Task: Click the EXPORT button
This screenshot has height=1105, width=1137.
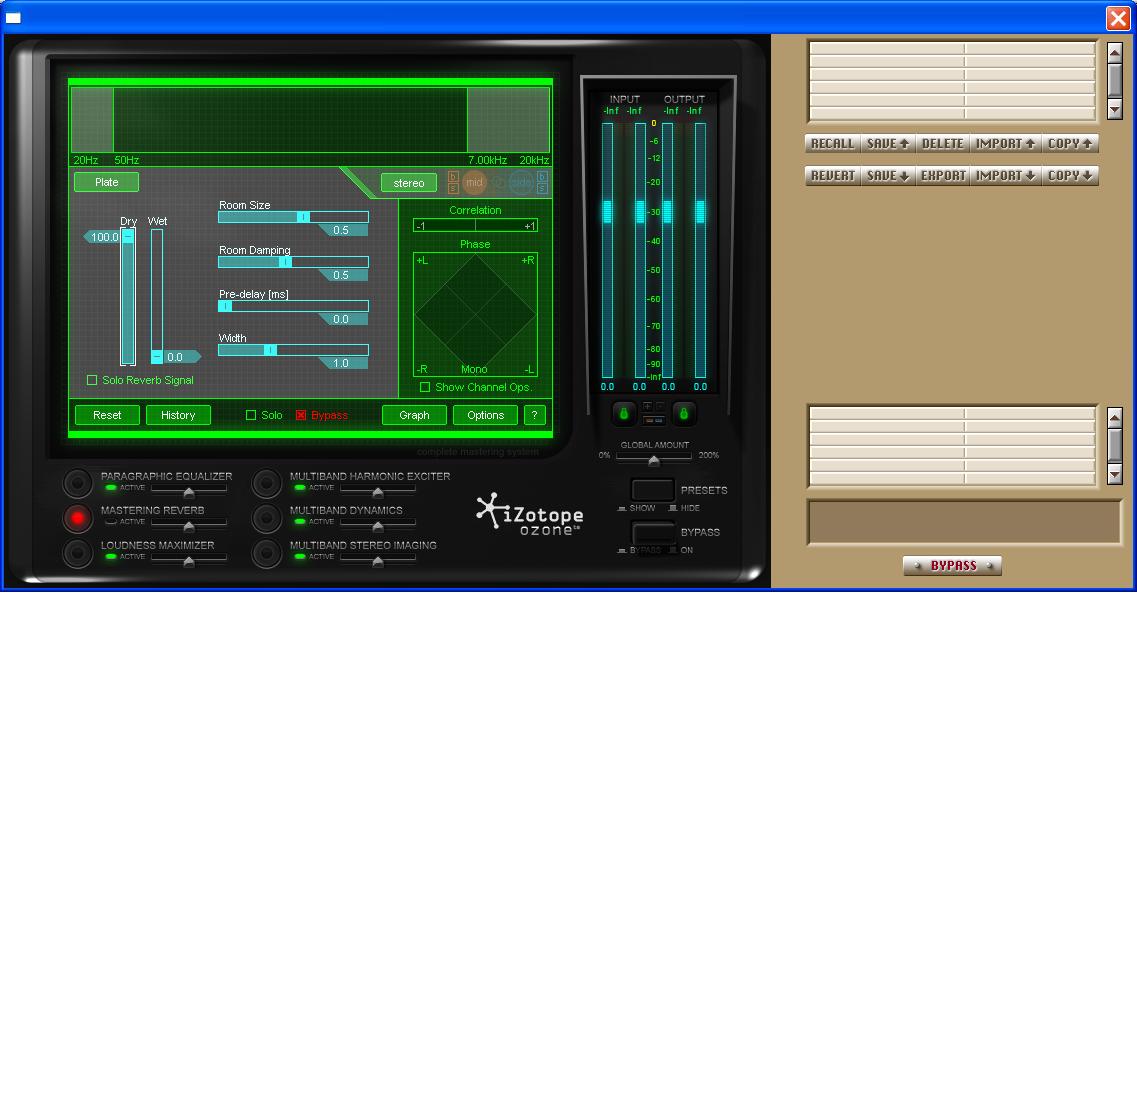Action: tap(943, 175)
